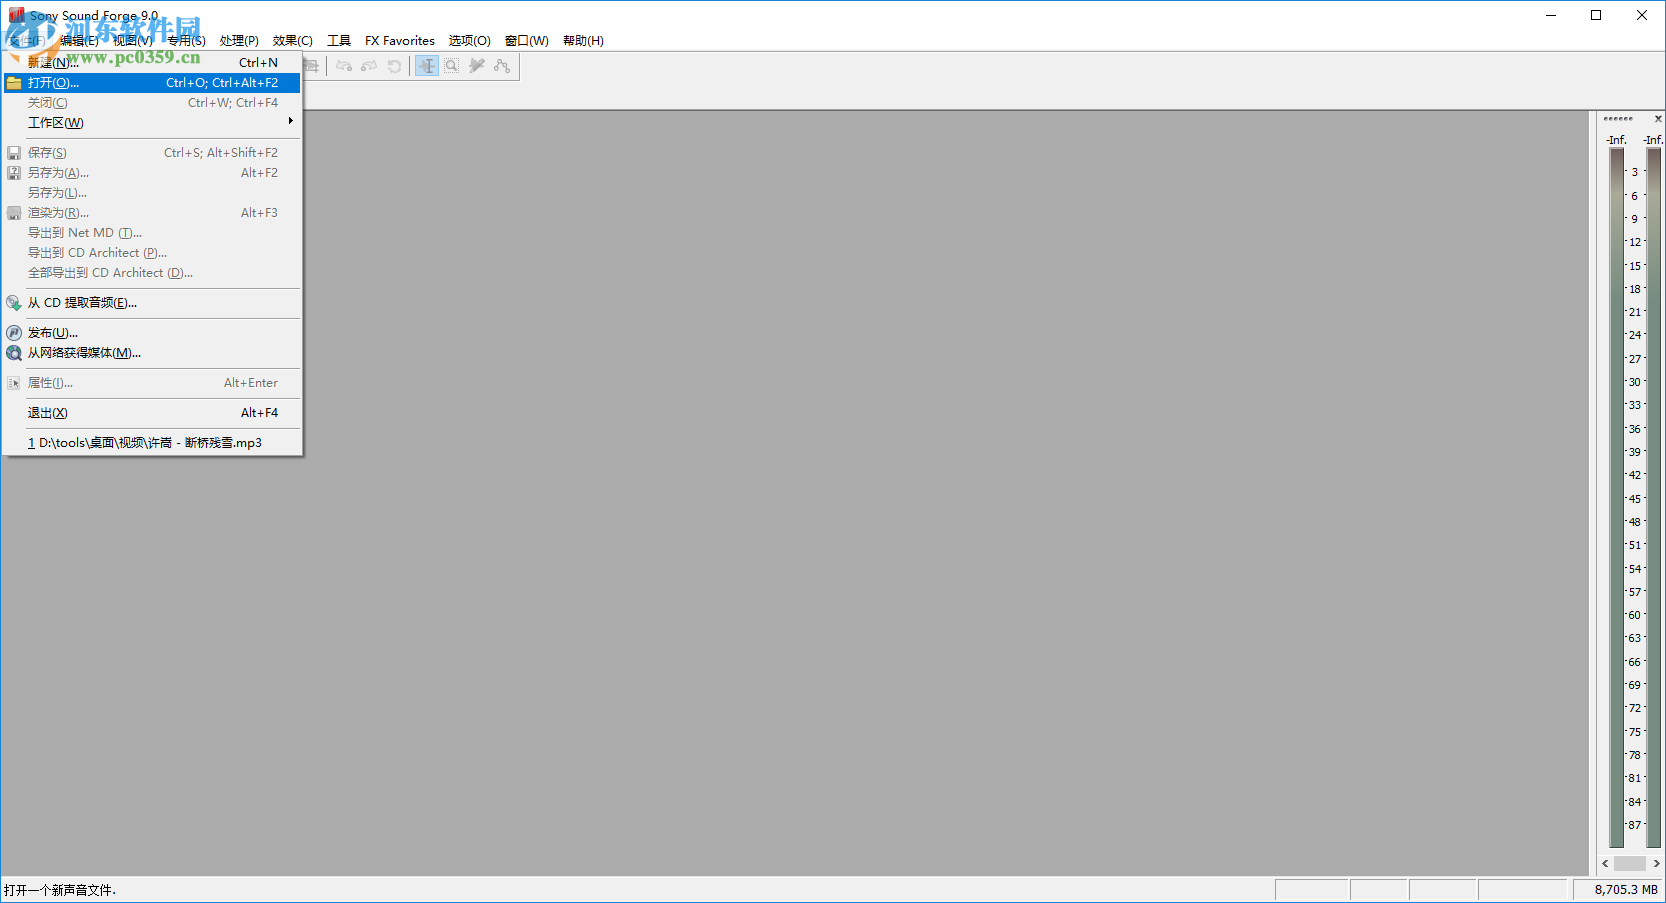The width and height of the screenshot is (1666, 903).
Task: Choose 退出(X) to exit the program
Action: (152, 413)
